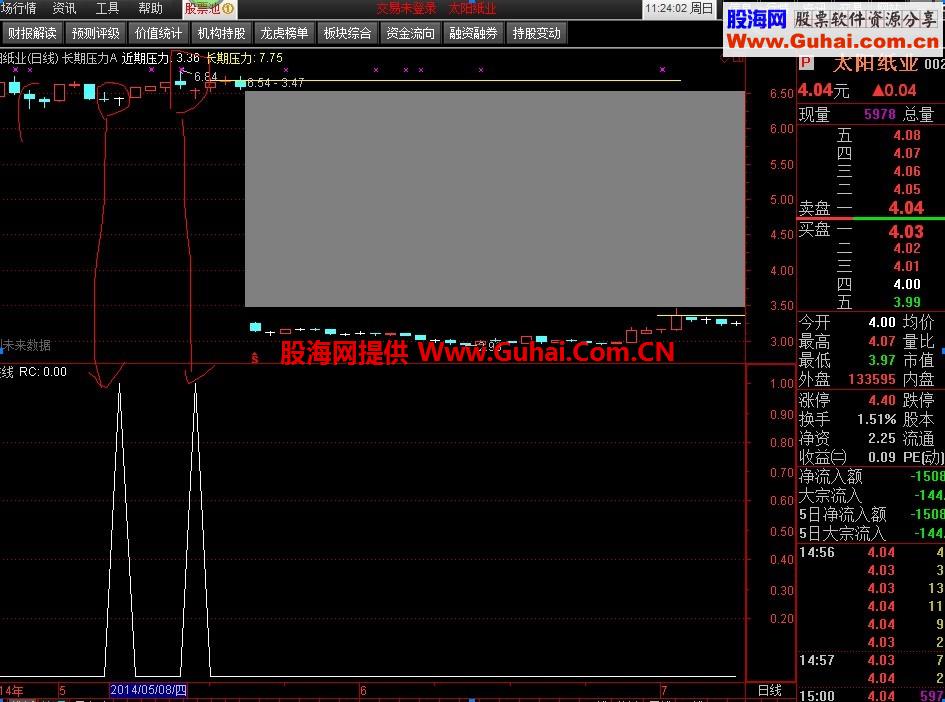This screenshot has width=945, height=702.
Task: Open the 帮助 menu
Action: click(150, 8)
